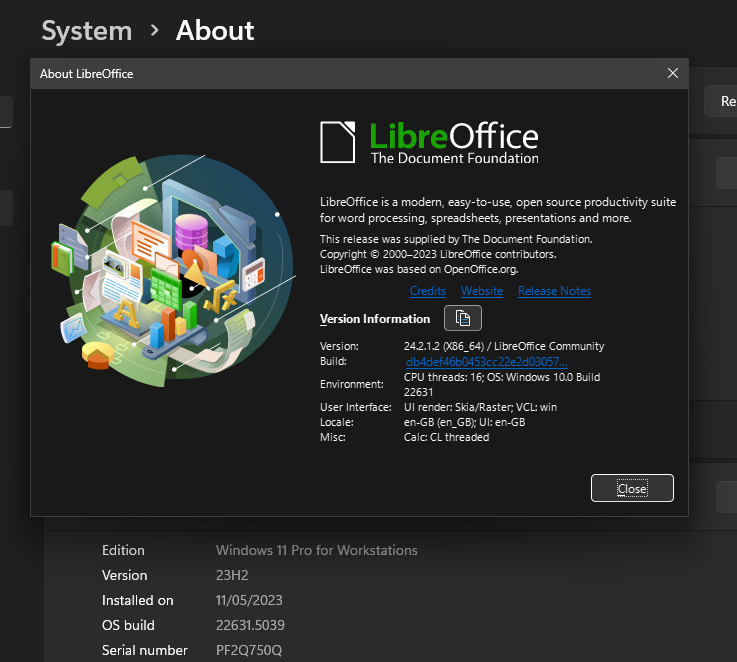Click the 'About LibreOffice' title bar text

click(x=86, y=74)
